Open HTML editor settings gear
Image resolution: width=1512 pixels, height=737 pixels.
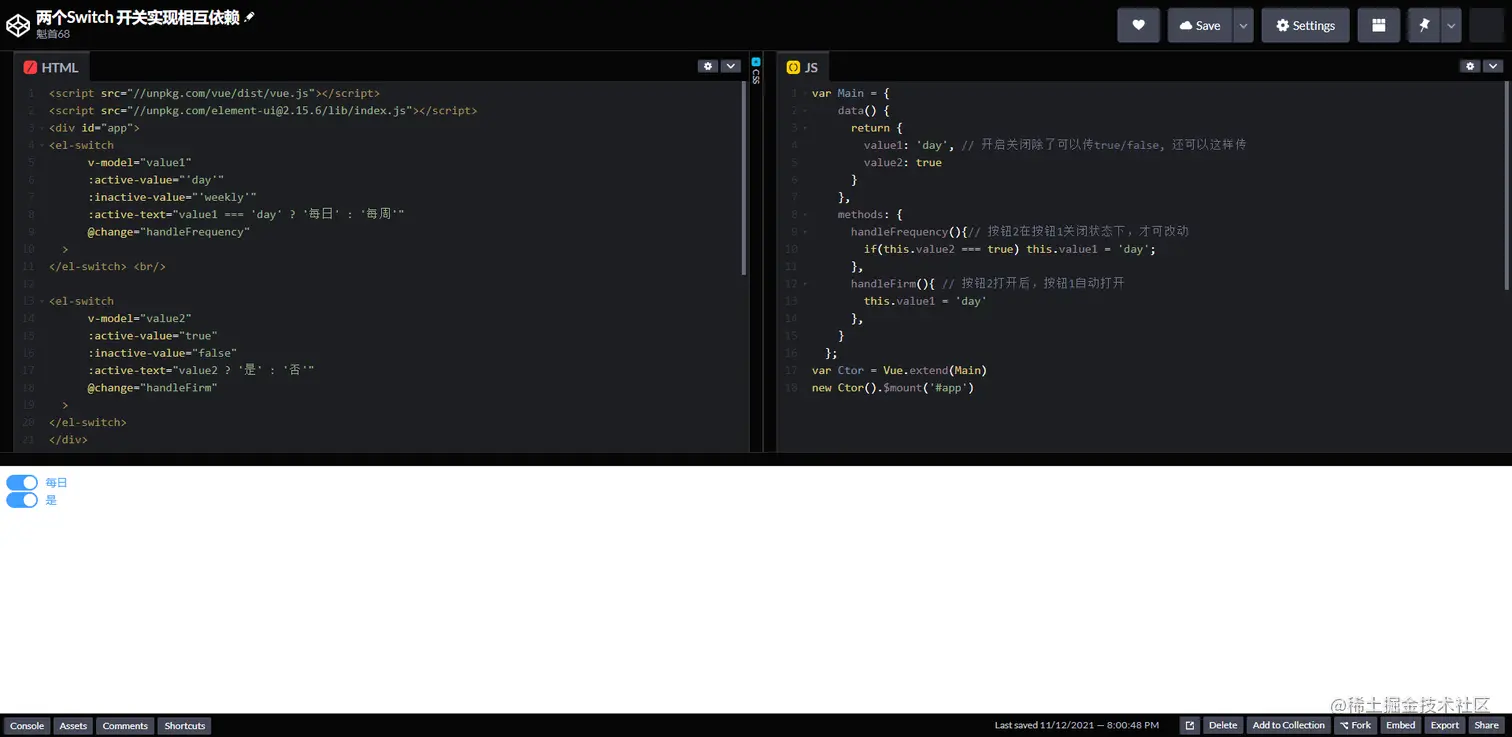pyautogui.click(x=708, y=66)
